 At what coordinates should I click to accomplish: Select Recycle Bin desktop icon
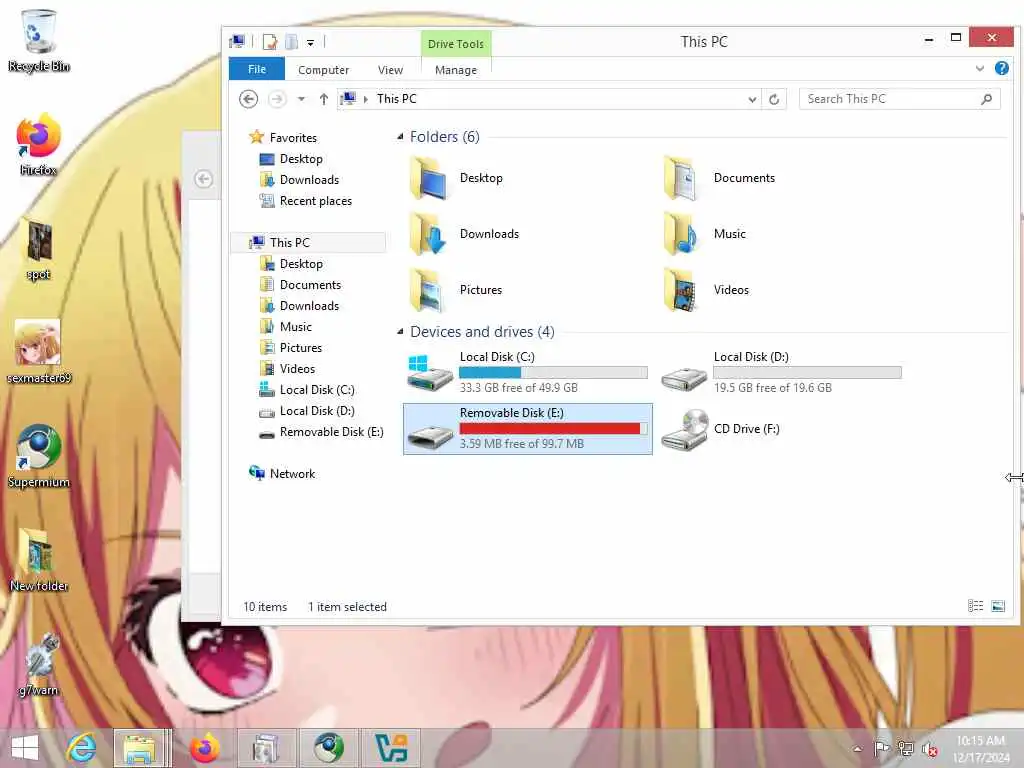pyautogui.click(x=39, y=40)
